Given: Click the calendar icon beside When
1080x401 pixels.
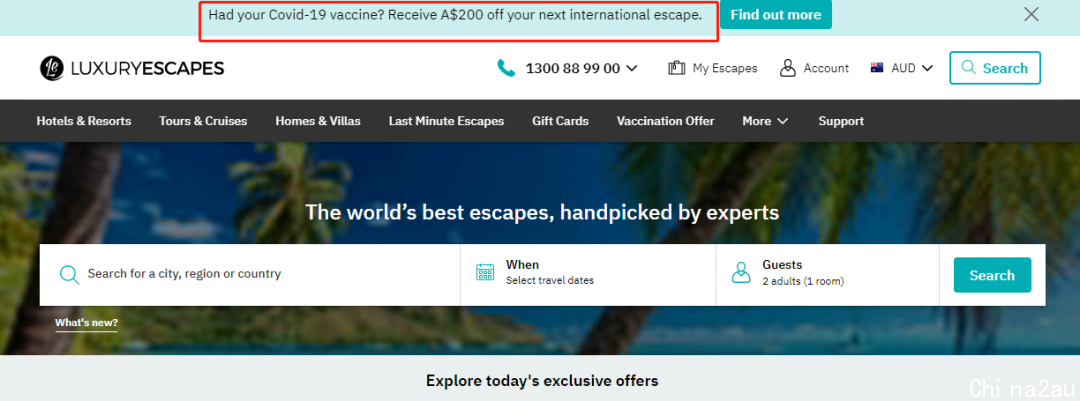Looking at the screenshot, I should (x=486, y=272).
